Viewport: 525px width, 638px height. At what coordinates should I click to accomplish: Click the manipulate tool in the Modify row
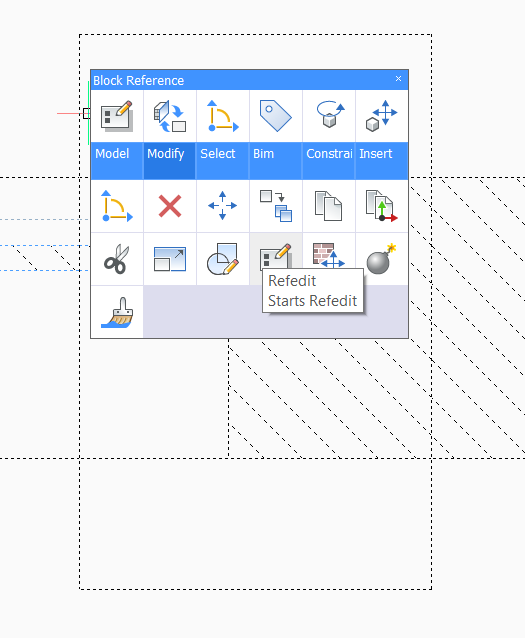[x=117, y=206]
